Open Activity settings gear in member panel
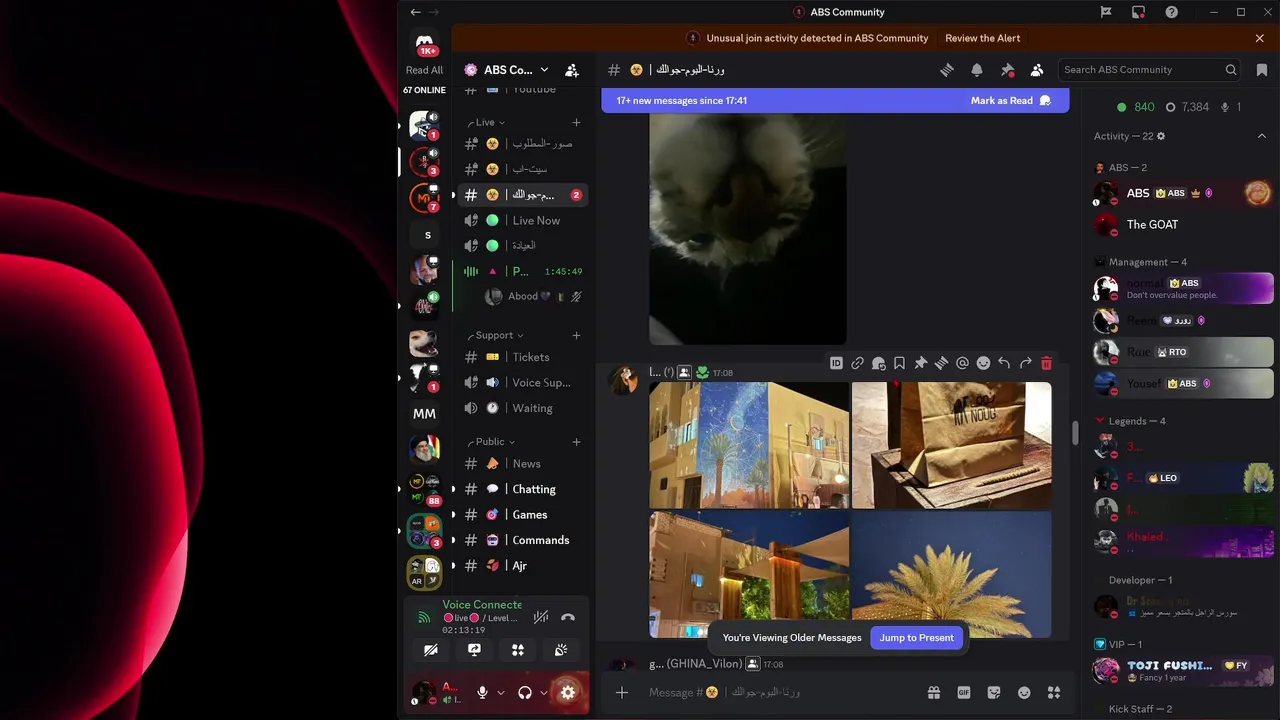1280x720 pixels. [x=1161, y=136]
